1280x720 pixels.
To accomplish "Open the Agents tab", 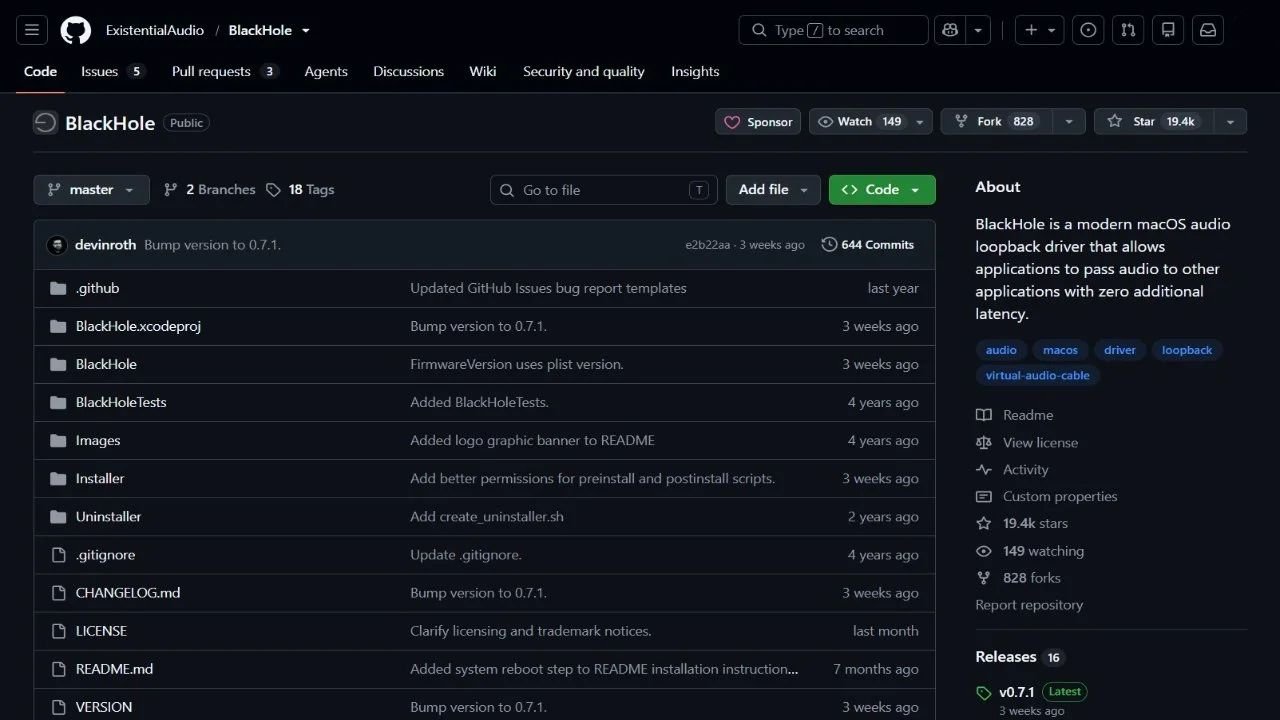I will pyautogui.click(x=326, y=71).
